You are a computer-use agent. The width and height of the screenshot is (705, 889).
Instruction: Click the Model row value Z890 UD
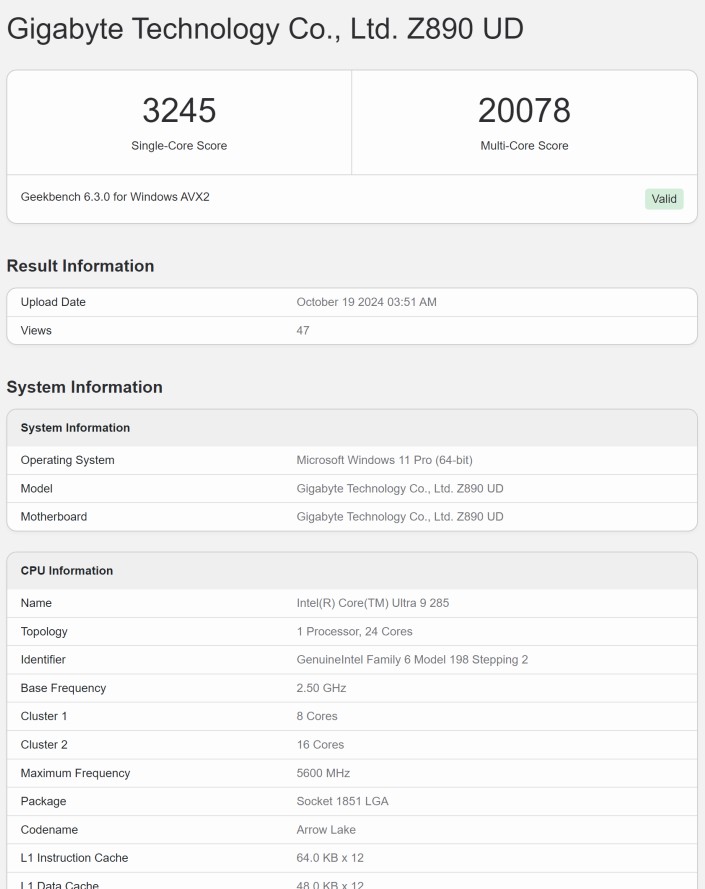click(400, 489)
